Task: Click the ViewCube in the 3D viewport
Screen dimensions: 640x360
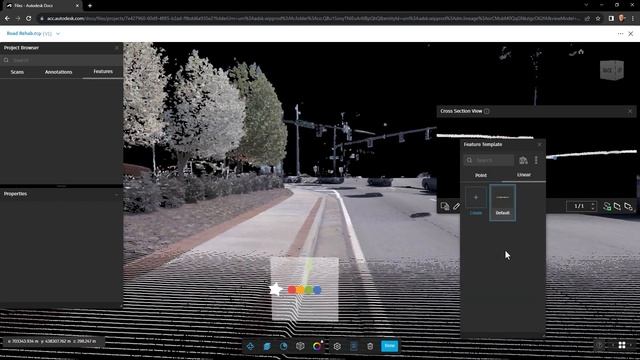Action: (612, 70)
